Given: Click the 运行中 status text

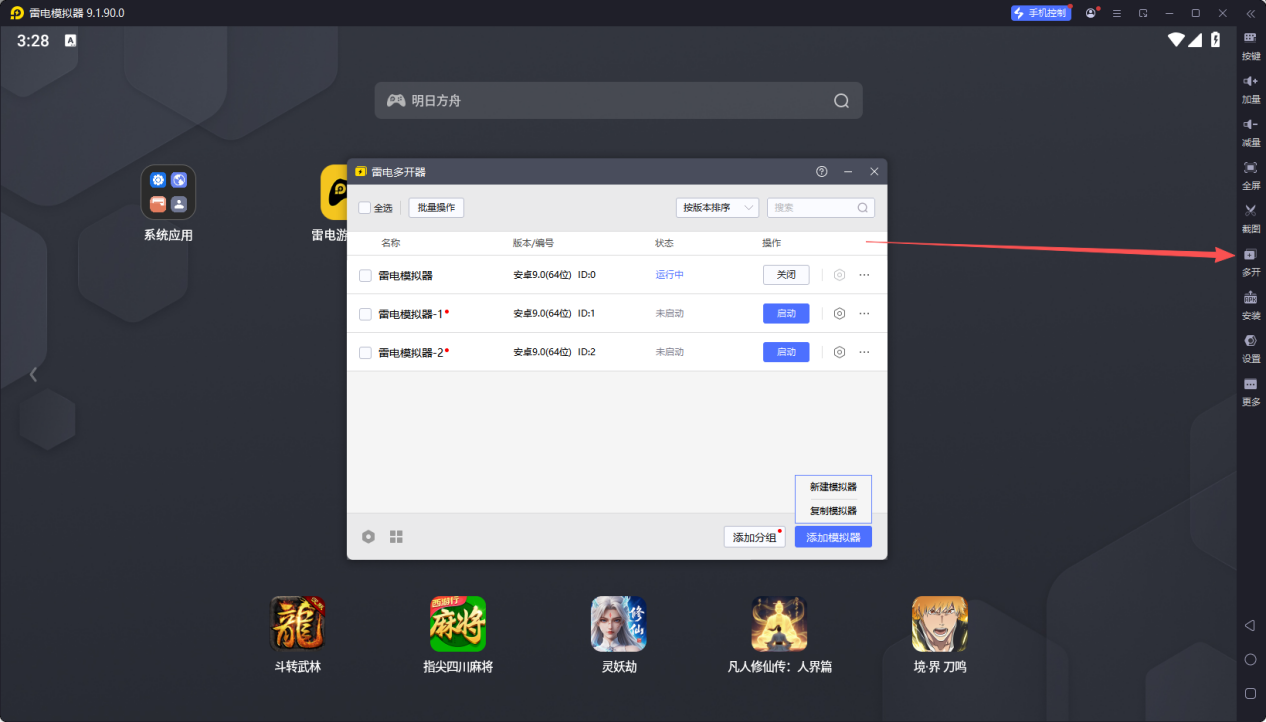Looking at the screenshot, I should pos(670,275).
